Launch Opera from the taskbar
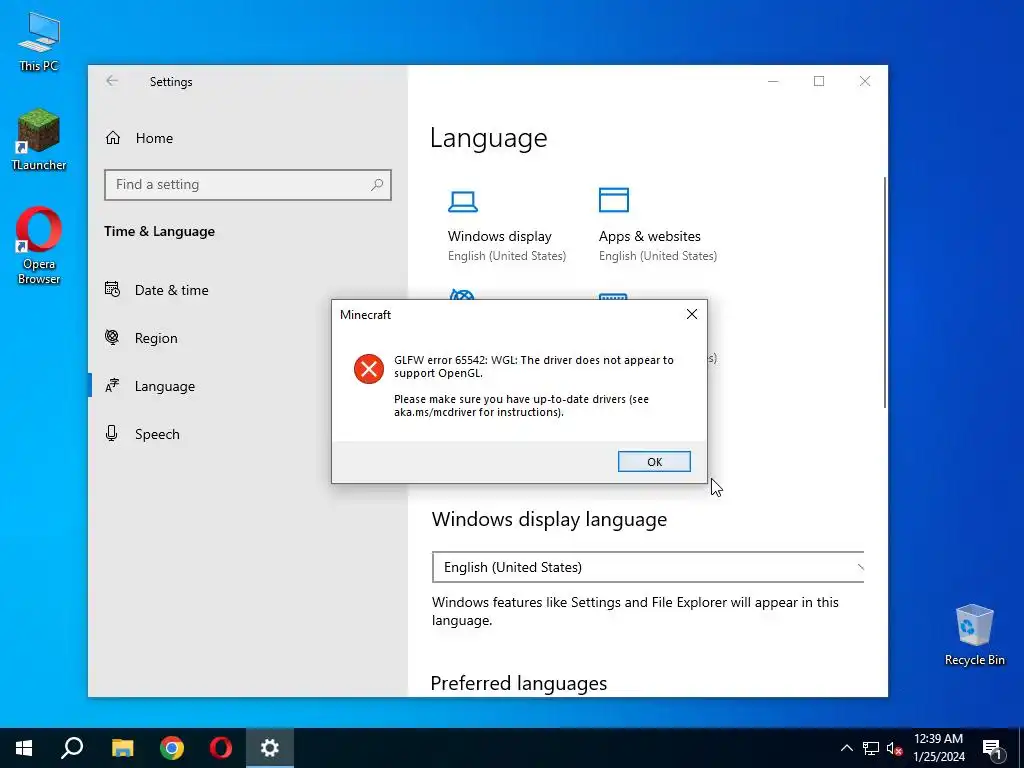1024x768 pixels. [x=221, y=748]
